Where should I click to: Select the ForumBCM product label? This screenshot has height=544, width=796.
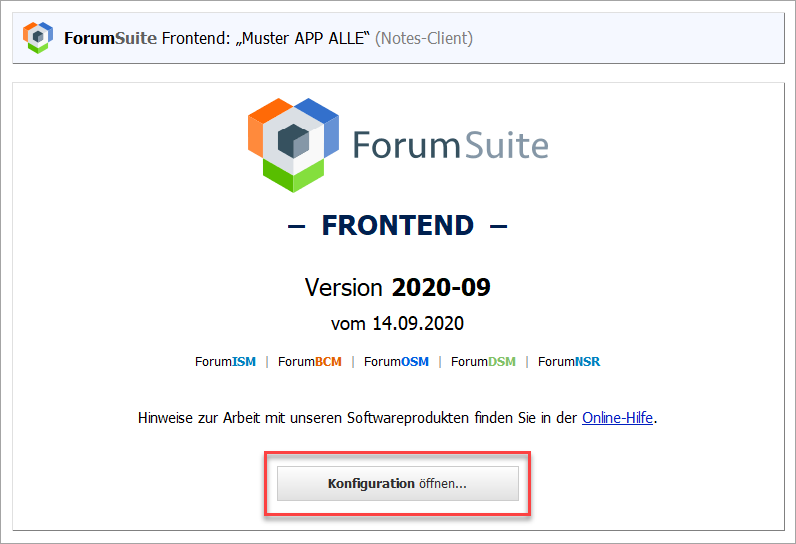point(310,362)
